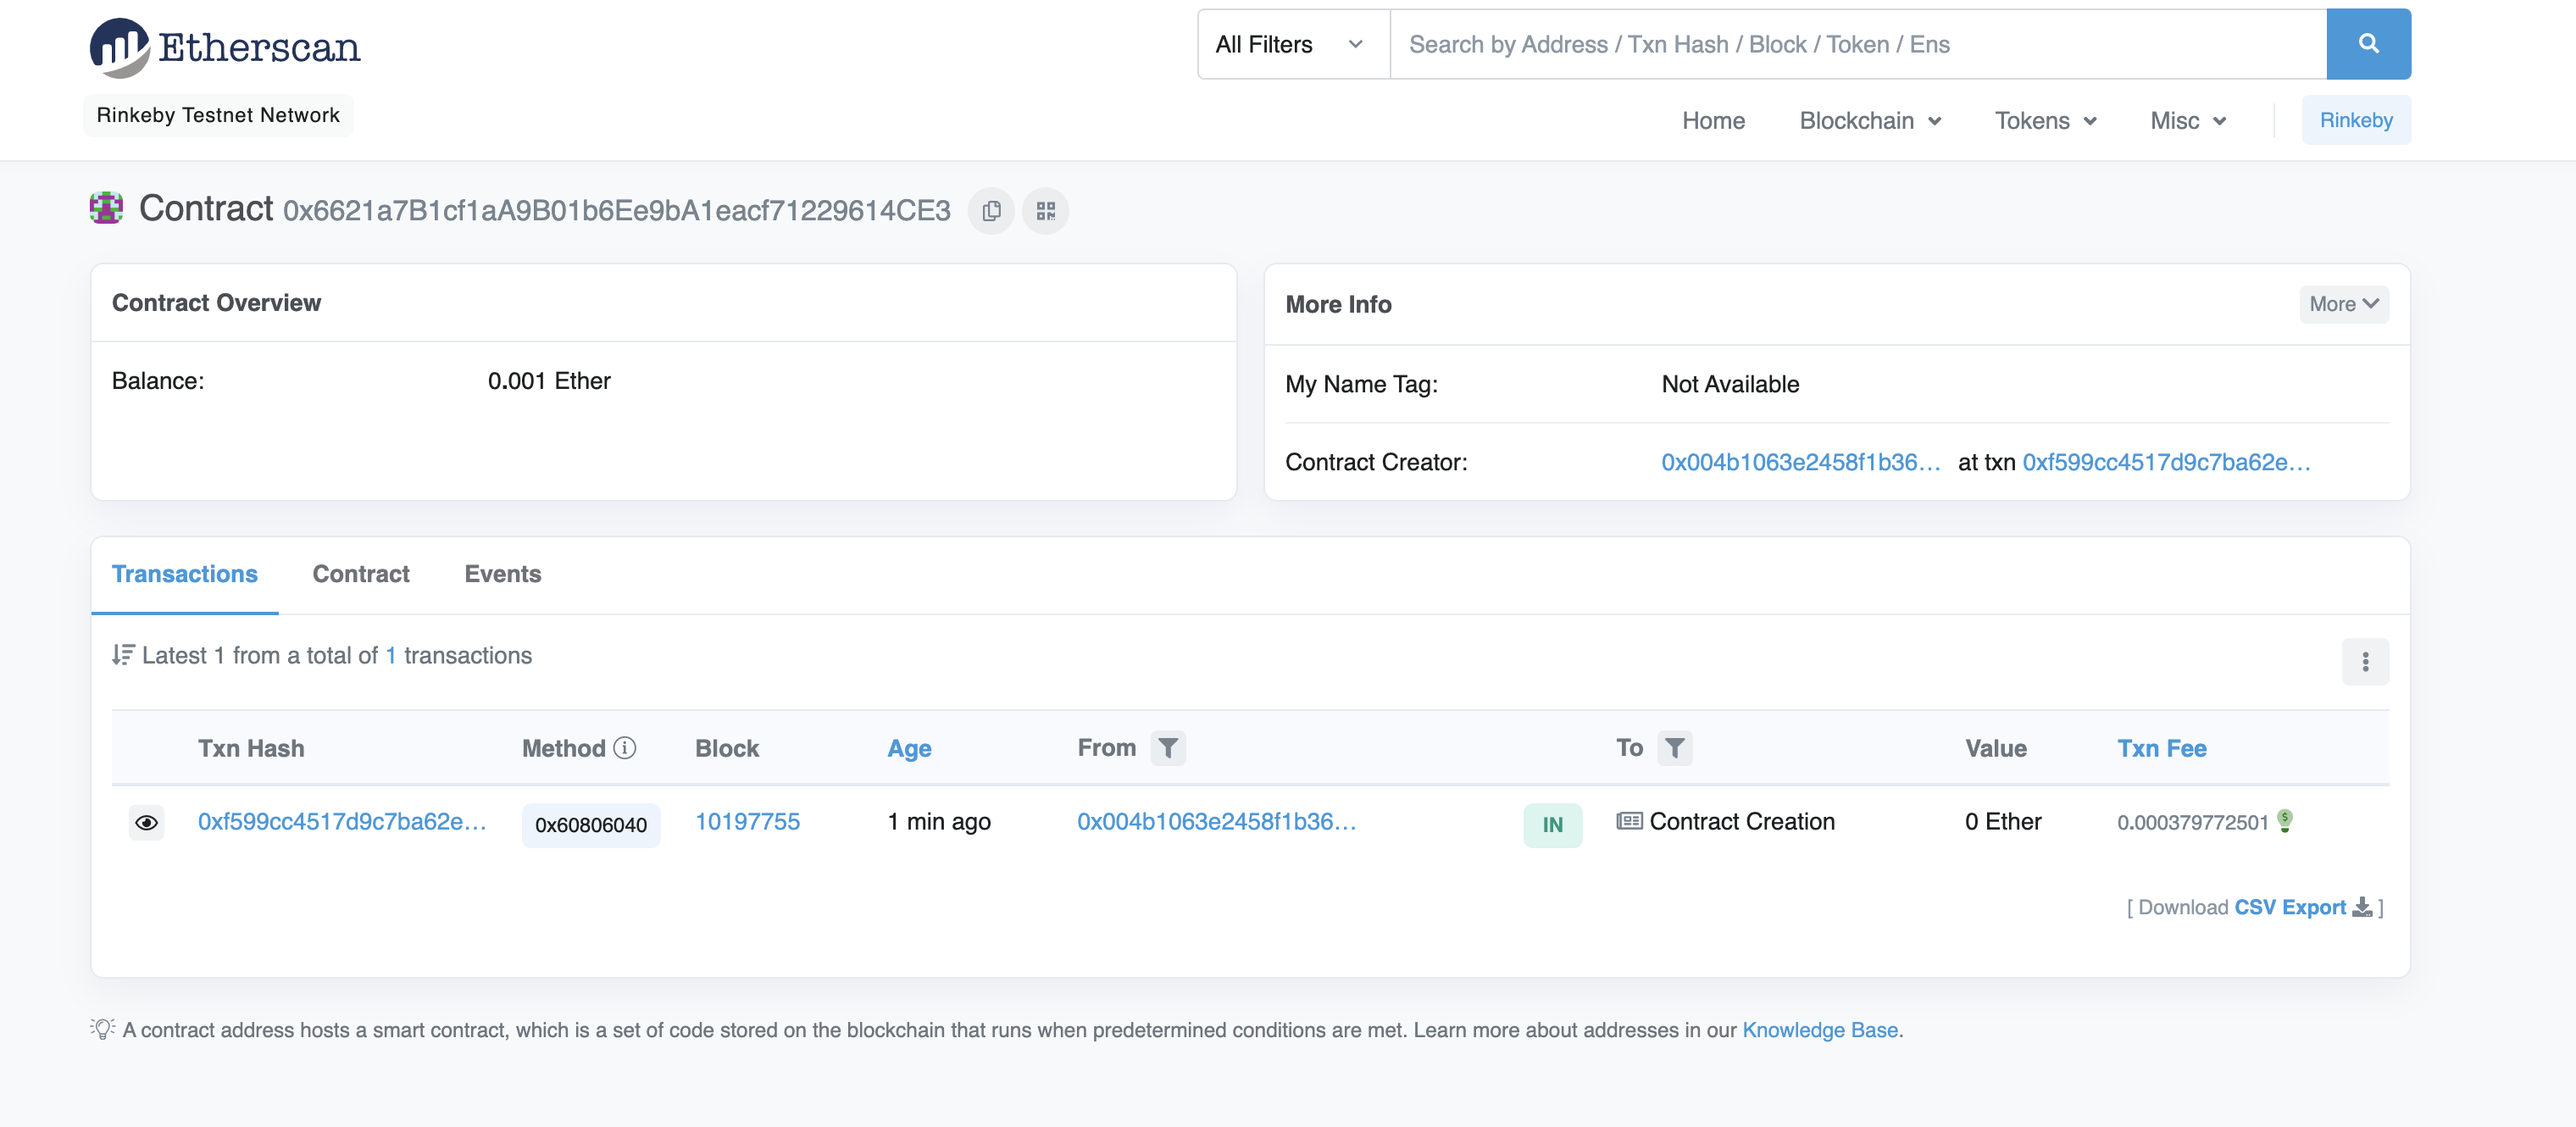2576x1127 pixels.
Task: Click the full contract address text in heading
Action: [616, 211]
